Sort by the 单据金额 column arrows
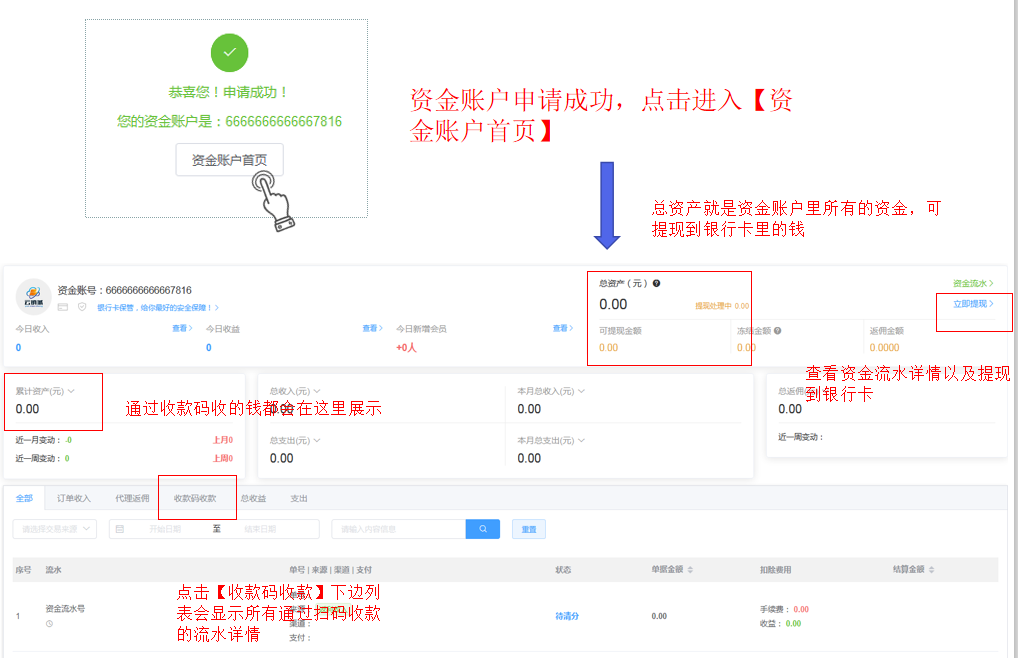 pos(690,570)
